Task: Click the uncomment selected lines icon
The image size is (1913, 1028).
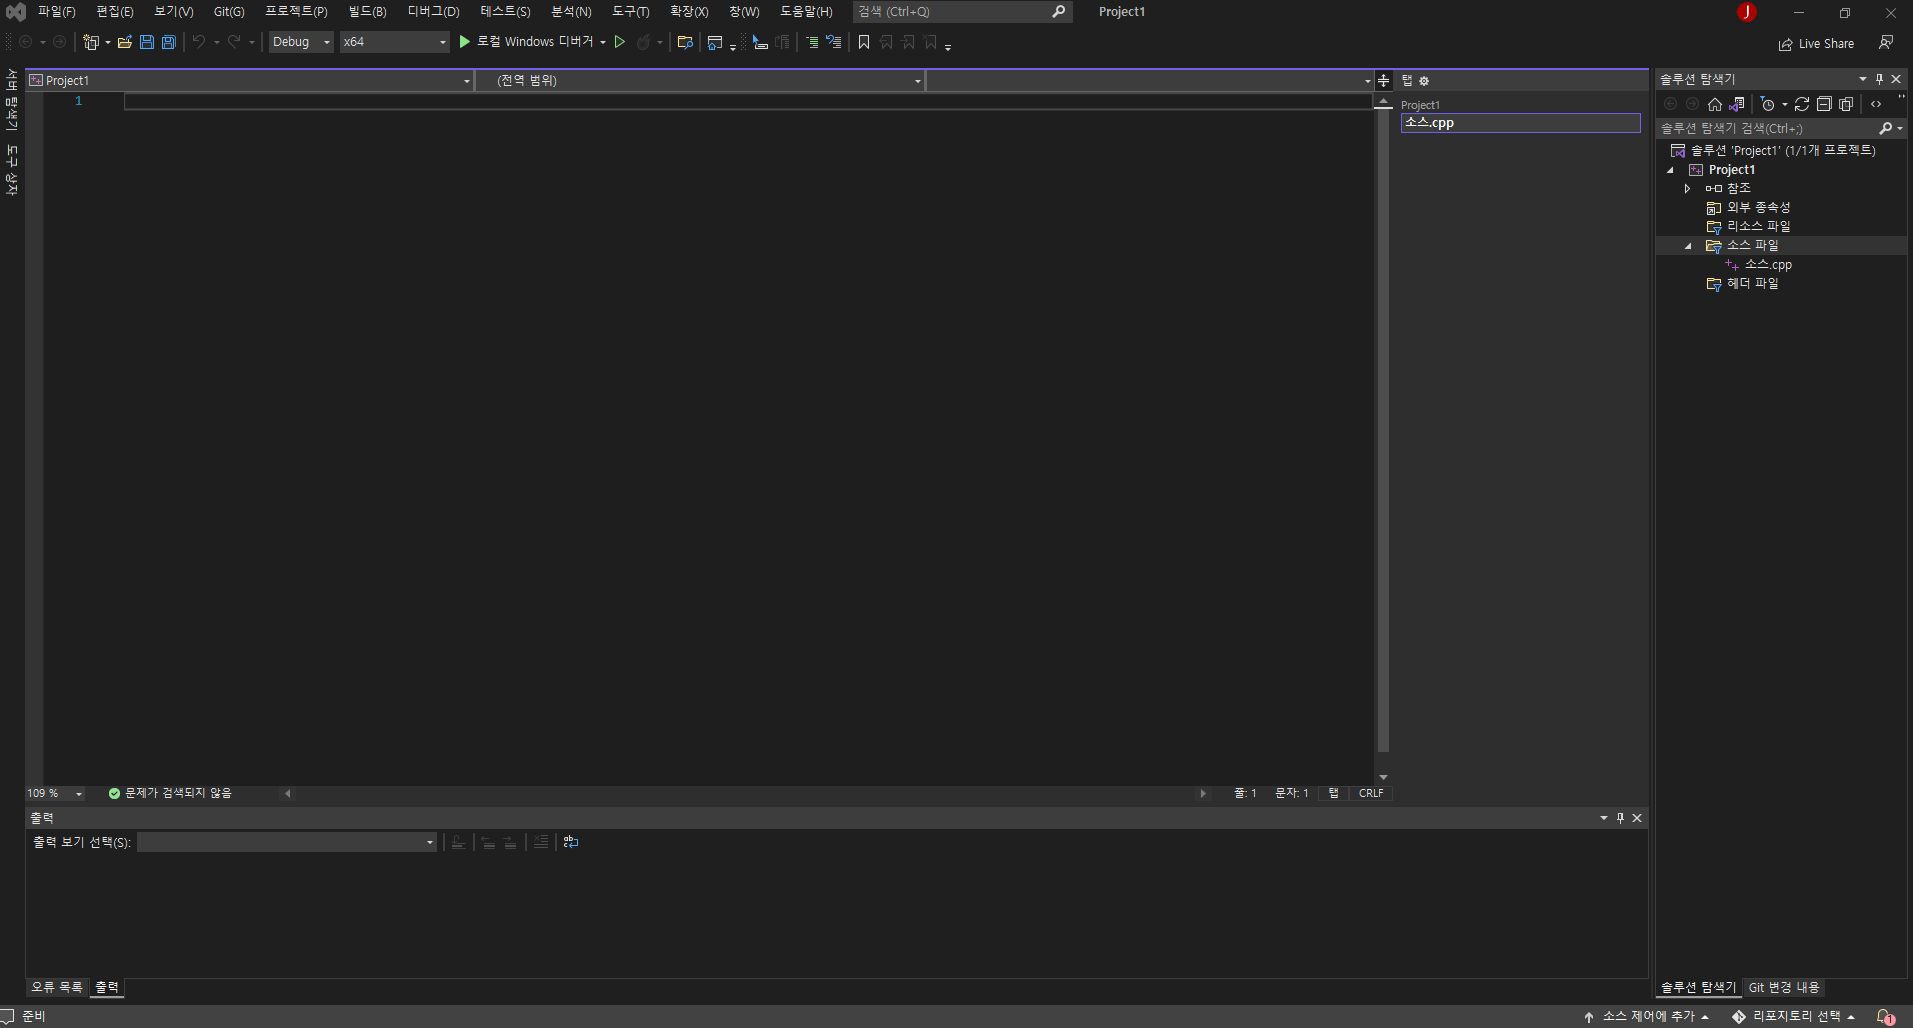Action: (x=833, y=42)
